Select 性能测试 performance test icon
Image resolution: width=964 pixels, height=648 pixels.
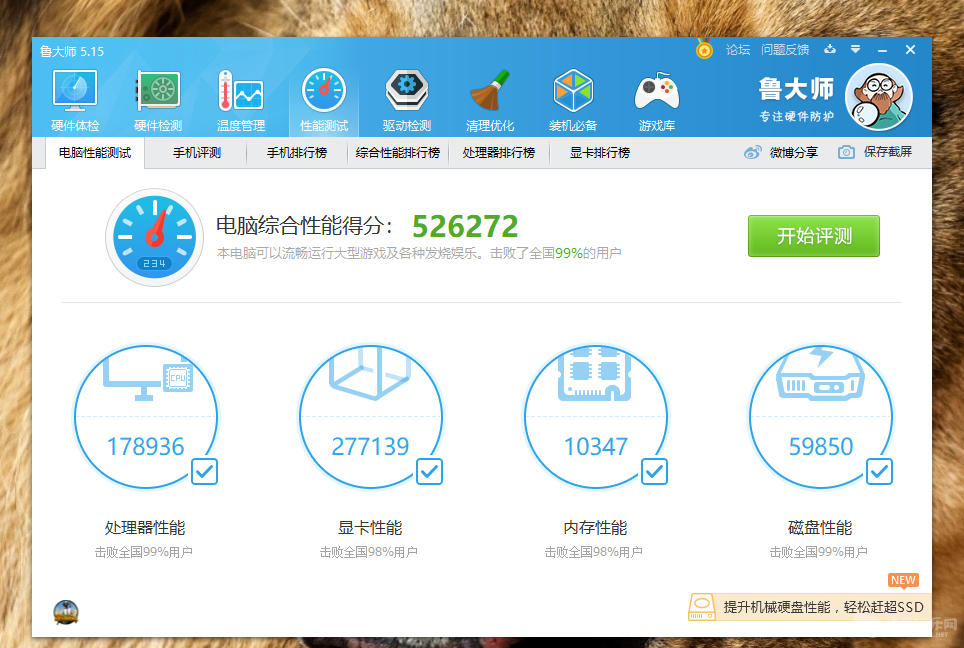pyautogui.click(x=324, y=100)
